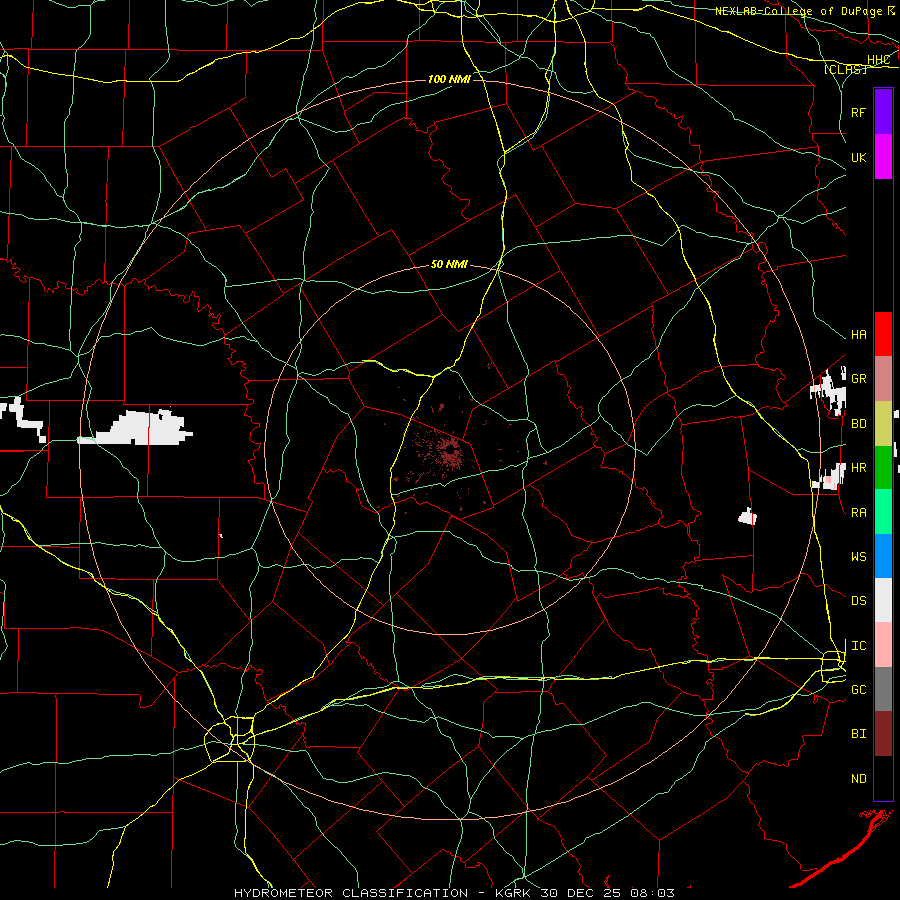This screenshot has width=900, height=900.
Task: Click the 'BI' legend label
Action: tap(858, 734)
